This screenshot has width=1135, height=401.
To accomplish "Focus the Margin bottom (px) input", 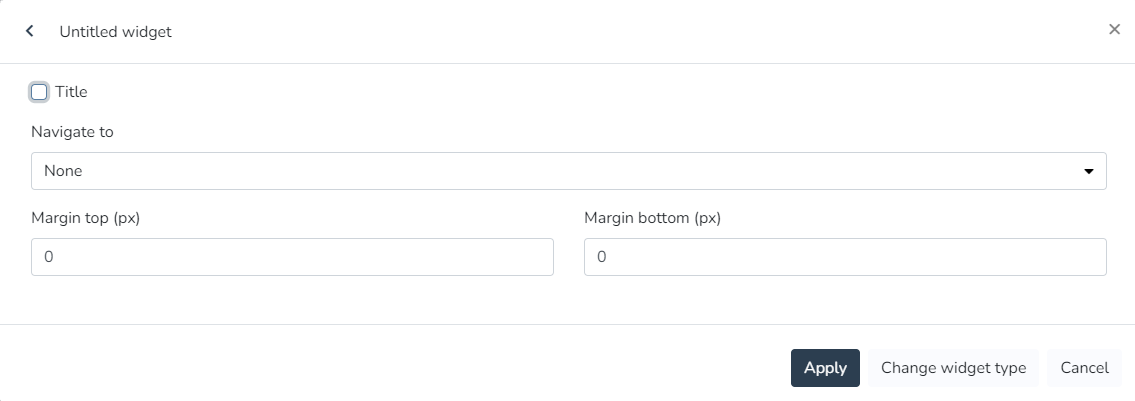I will coord(845,257).
